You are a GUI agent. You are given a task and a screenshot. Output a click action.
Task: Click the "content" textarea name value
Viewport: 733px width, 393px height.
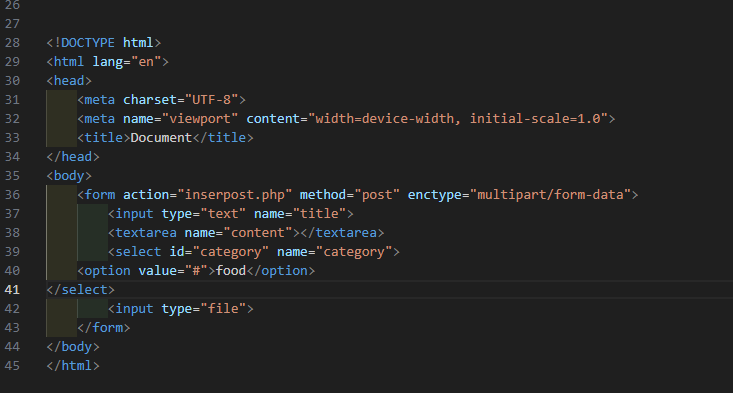point(258,233)
